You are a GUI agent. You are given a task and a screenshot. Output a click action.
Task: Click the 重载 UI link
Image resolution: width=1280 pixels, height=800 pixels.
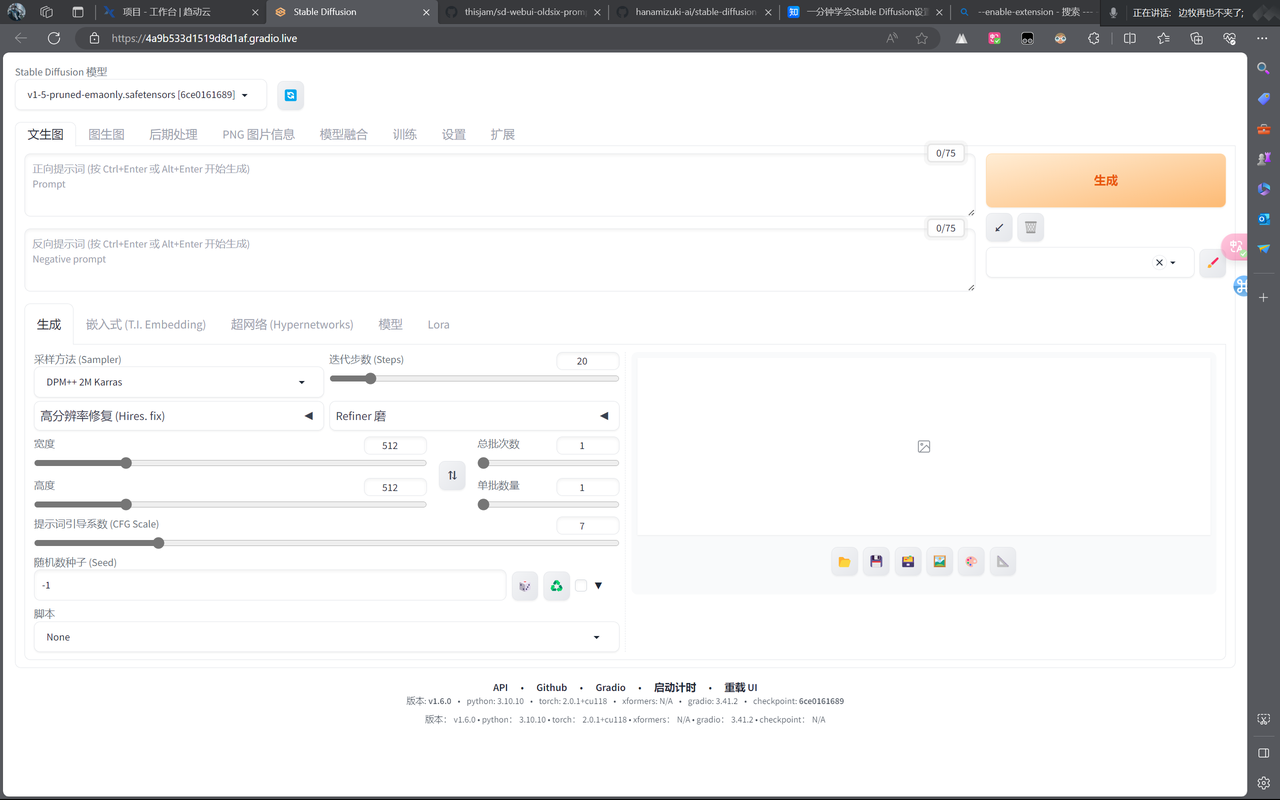(x=740, y=687)
